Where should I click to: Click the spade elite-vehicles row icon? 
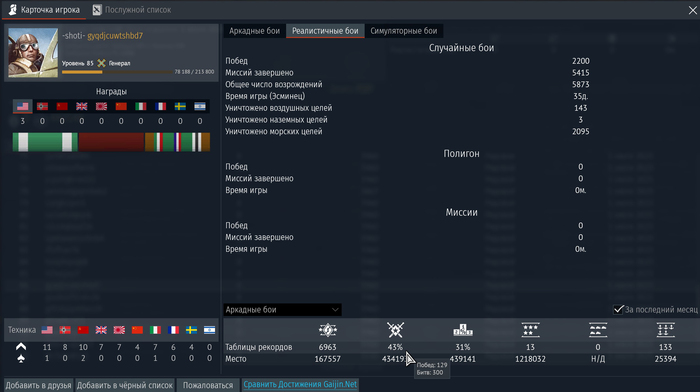tap(21, 358)
